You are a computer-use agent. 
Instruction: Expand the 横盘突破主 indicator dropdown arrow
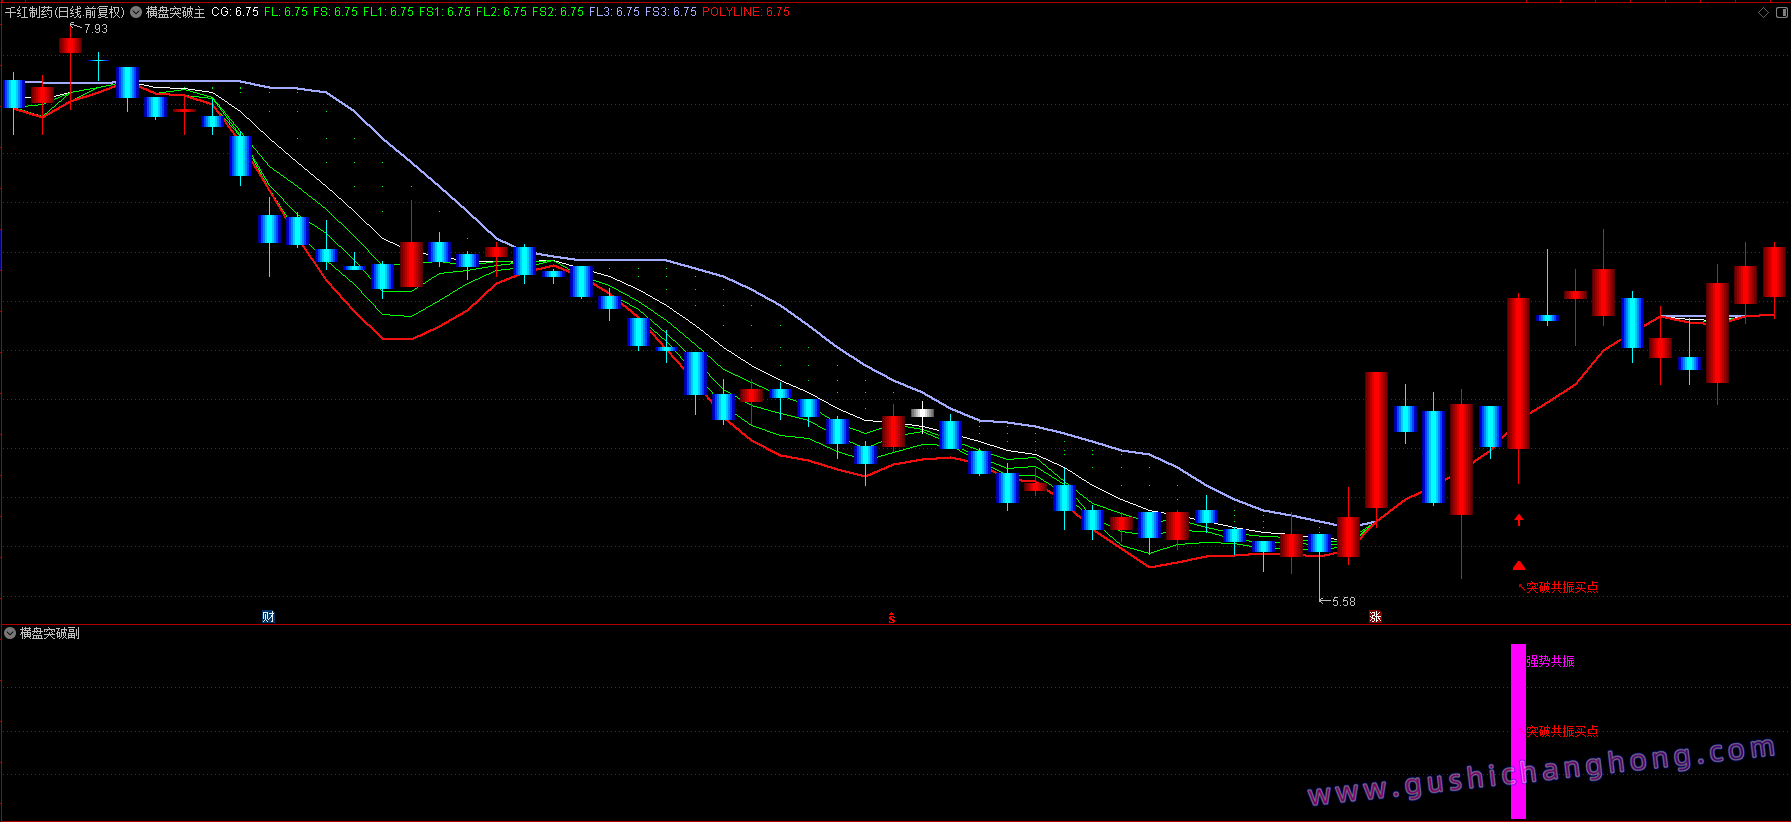[x=136, y=12]
